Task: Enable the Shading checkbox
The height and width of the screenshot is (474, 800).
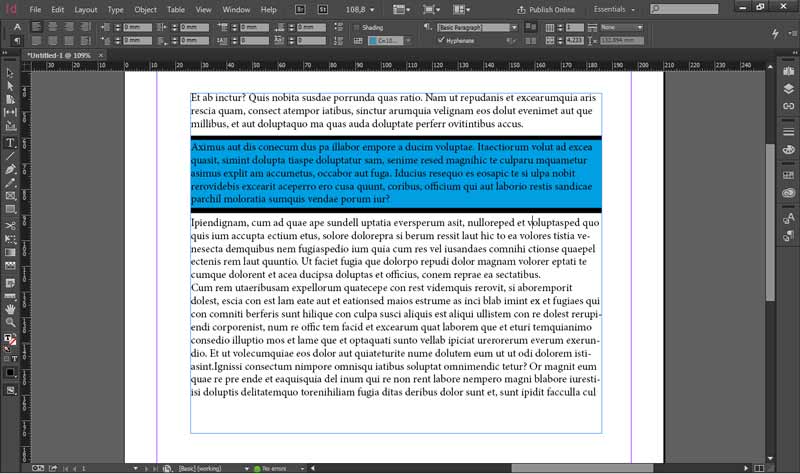Action: coord(357,28)
